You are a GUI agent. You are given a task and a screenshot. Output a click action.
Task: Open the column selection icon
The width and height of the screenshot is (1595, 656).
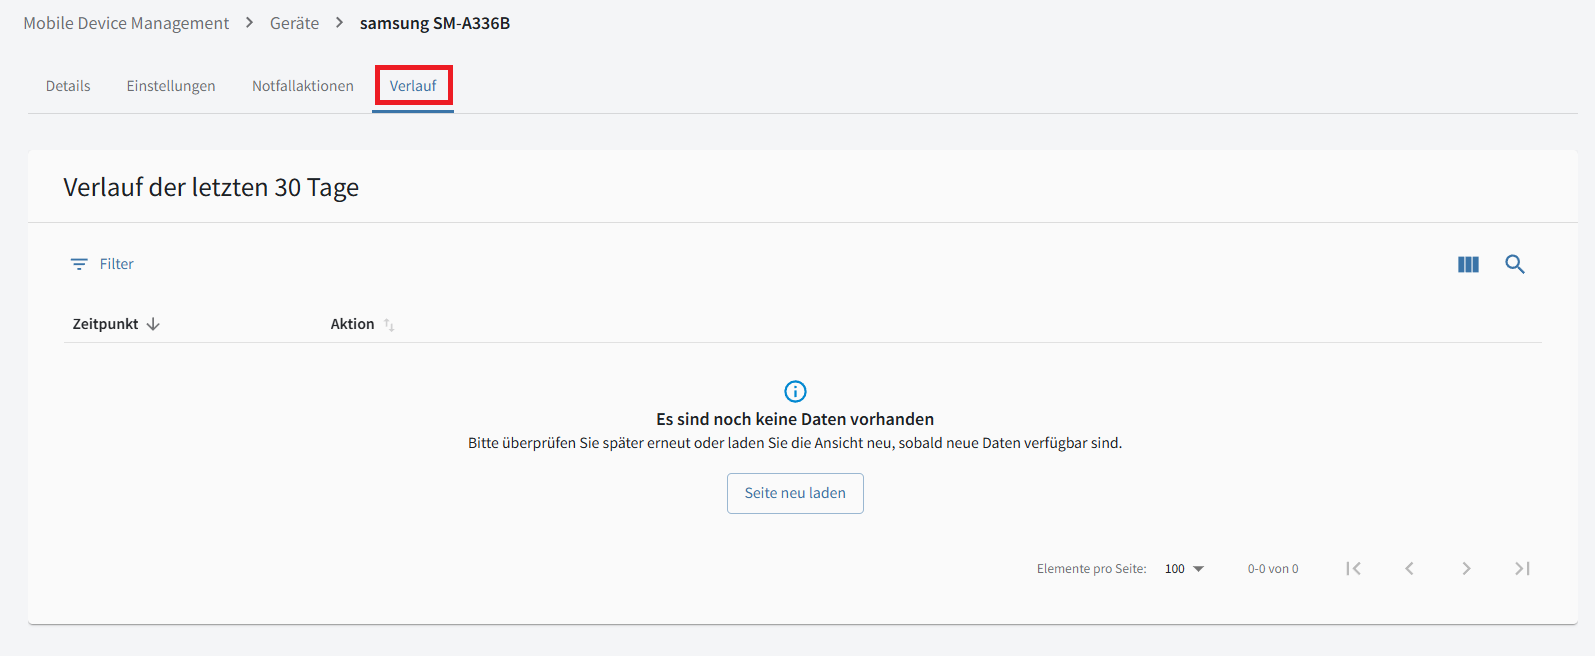[x=1468, y=264]
